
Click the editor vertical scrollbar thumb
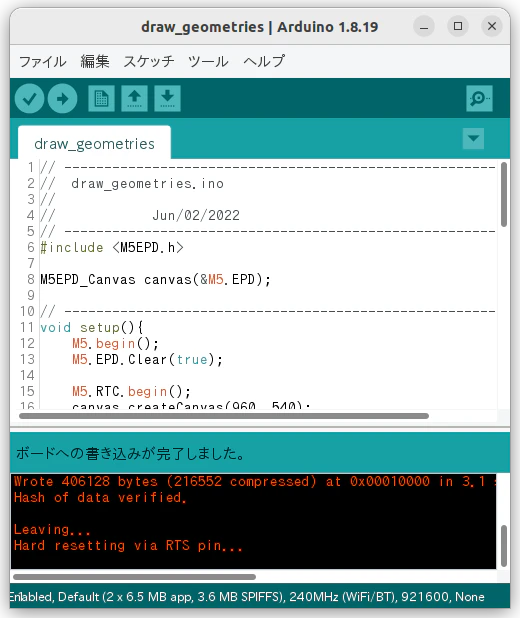(504, 194)
